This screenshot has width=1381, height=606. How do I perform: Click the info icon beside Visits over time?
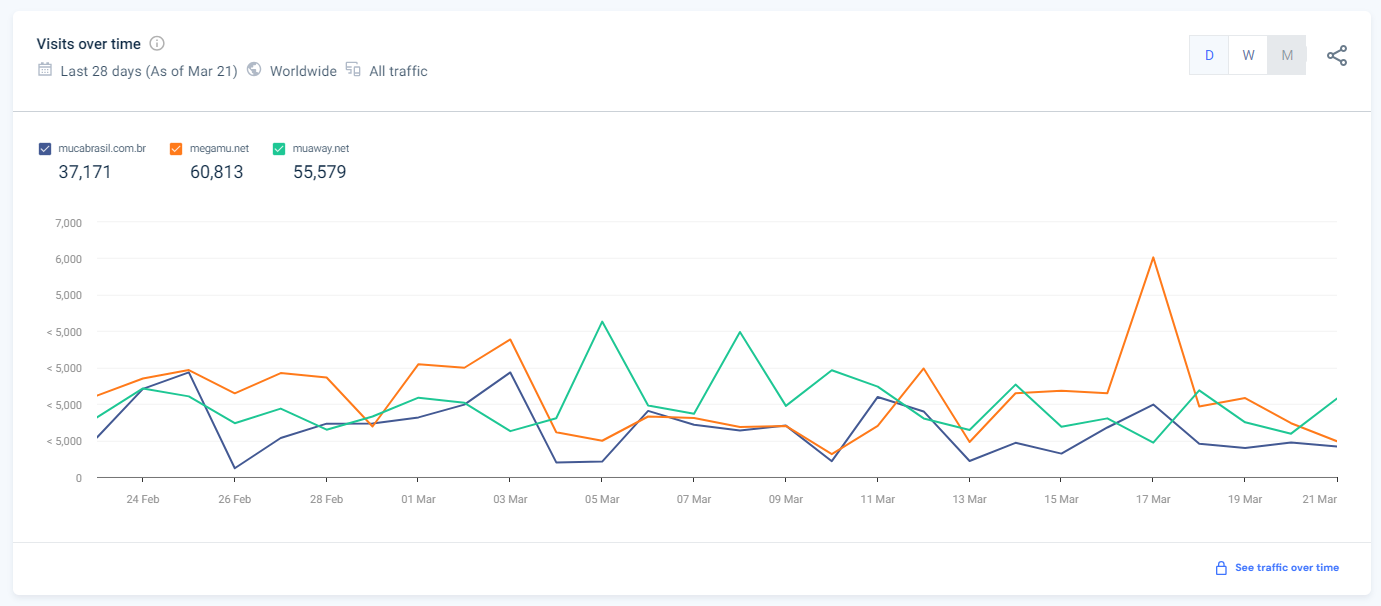coord(157,44)
